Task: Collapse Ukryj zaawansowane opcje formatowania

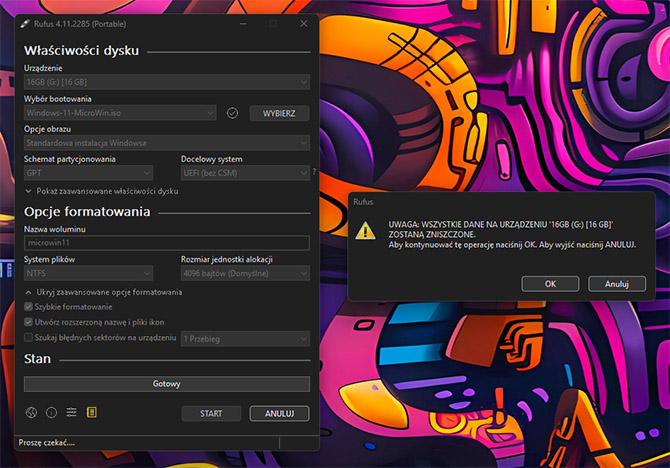Action: pos(103,292)
